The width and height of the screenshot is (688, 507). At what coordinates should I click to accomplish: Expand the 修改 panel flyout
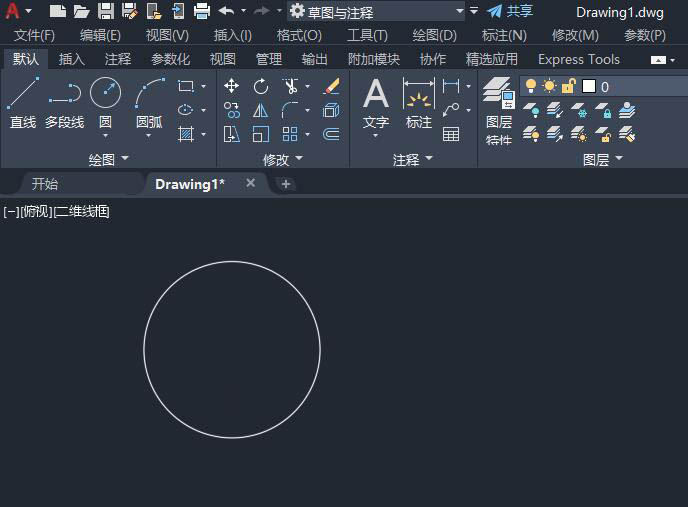283,159
